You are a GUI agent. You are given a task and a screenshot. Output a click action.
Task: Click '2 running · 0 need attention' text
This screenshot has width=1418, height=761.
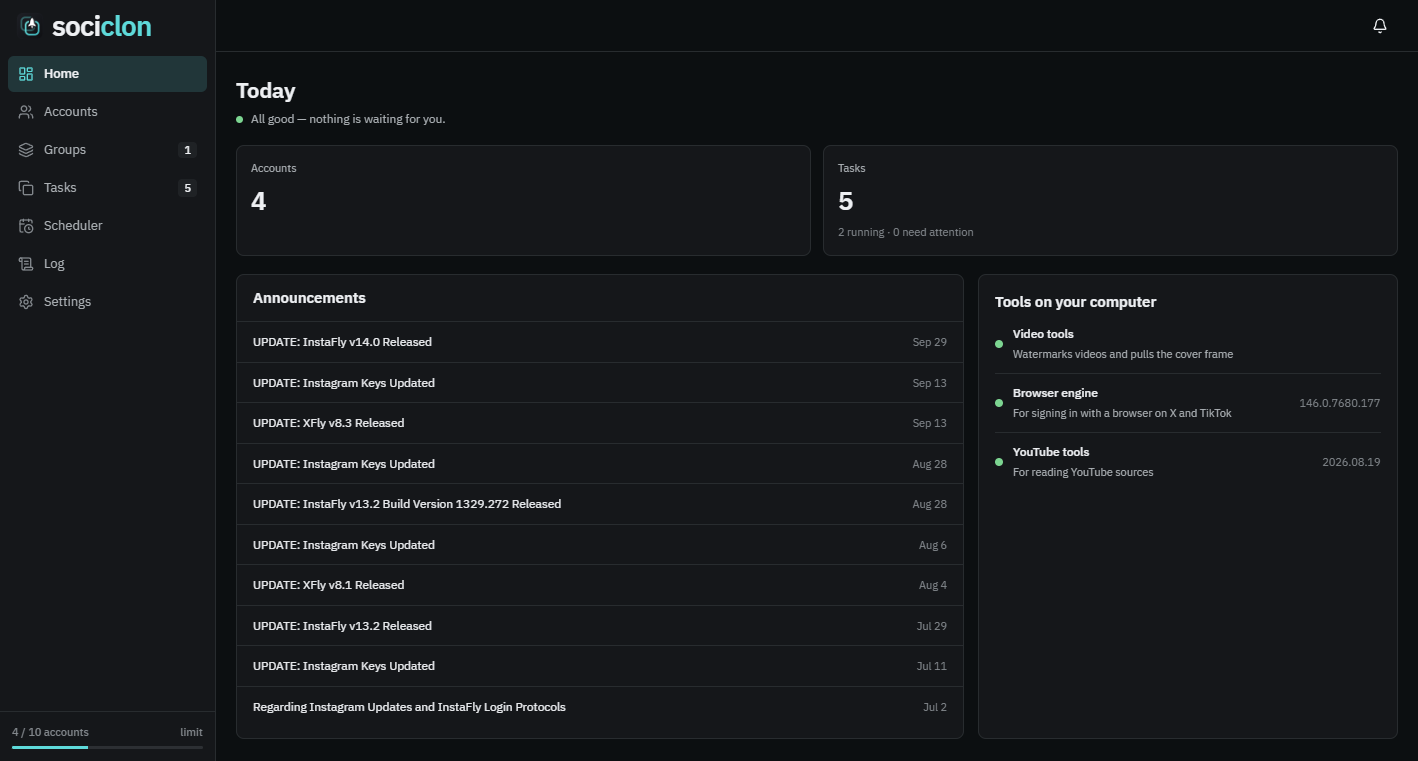tap(905, 232)
